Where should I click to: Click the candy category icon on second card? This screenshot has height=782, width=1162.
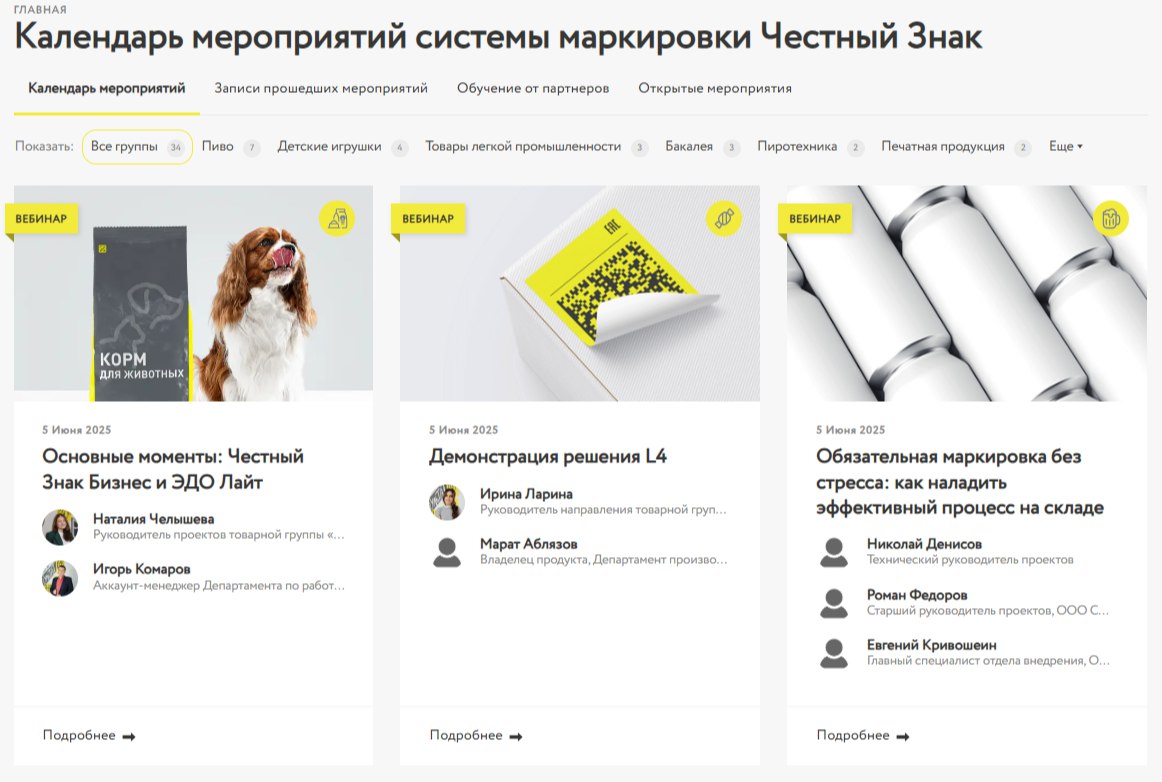pos(724,218)
